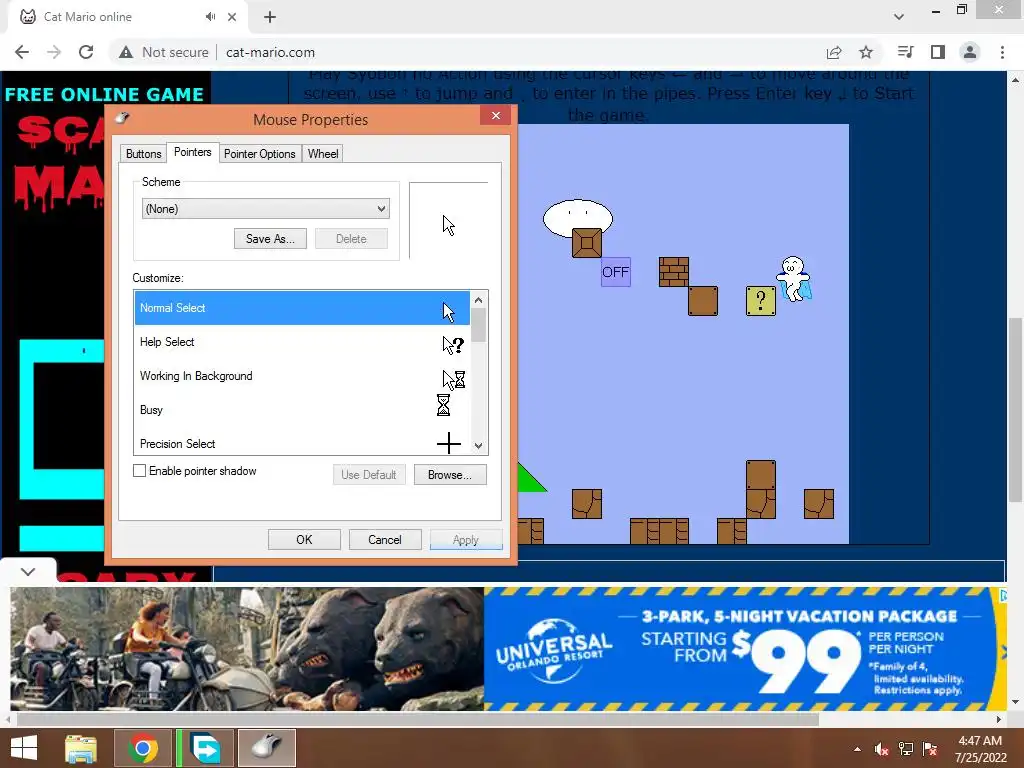This screenshot has width=1024, height=768.
Task: Switch to the Buttons tab
Action: coord(143,153)
